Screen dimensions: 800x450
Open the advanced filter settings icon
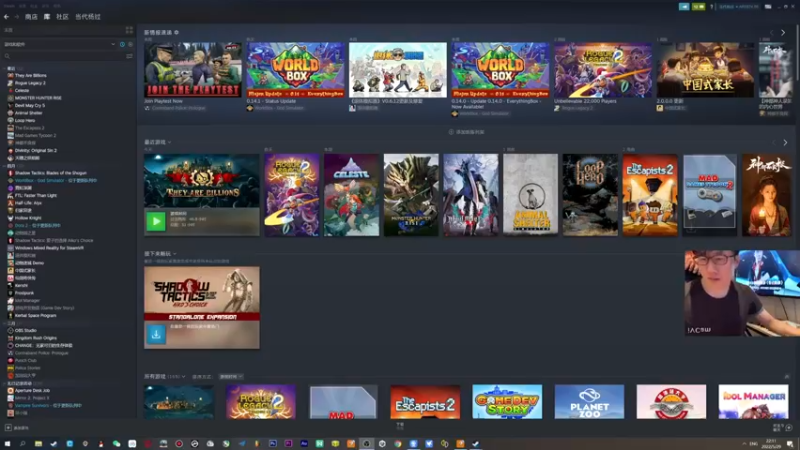click(x=130, y=56)
